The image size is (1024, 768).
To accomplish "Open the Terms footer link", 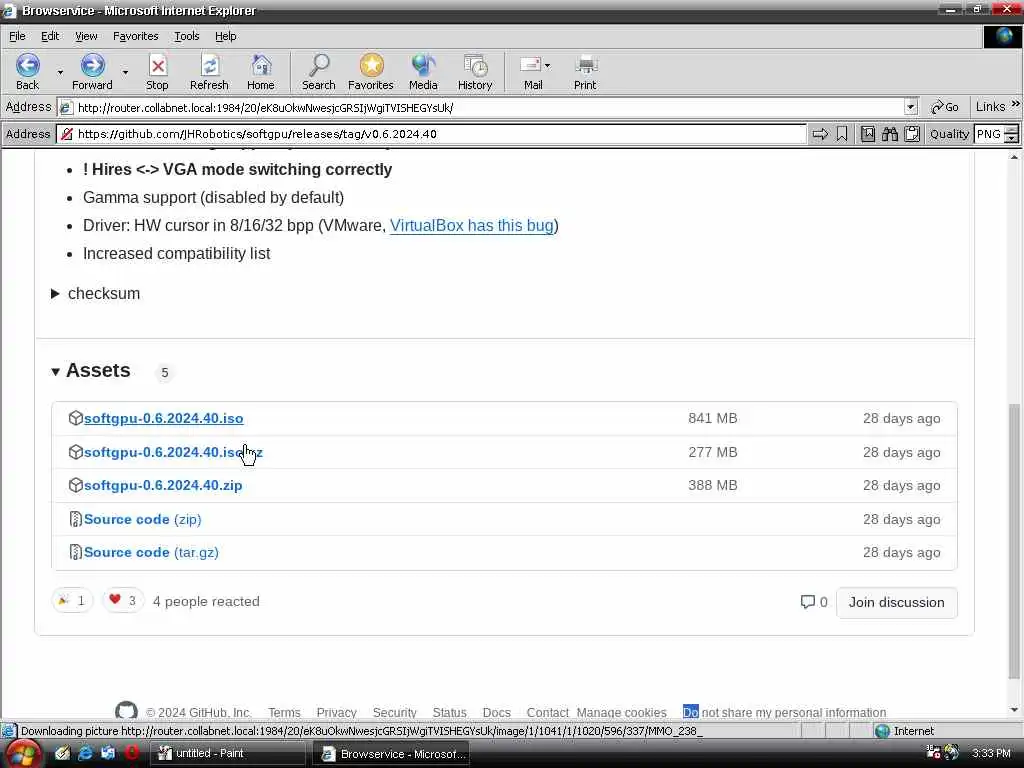I will 284,712.
